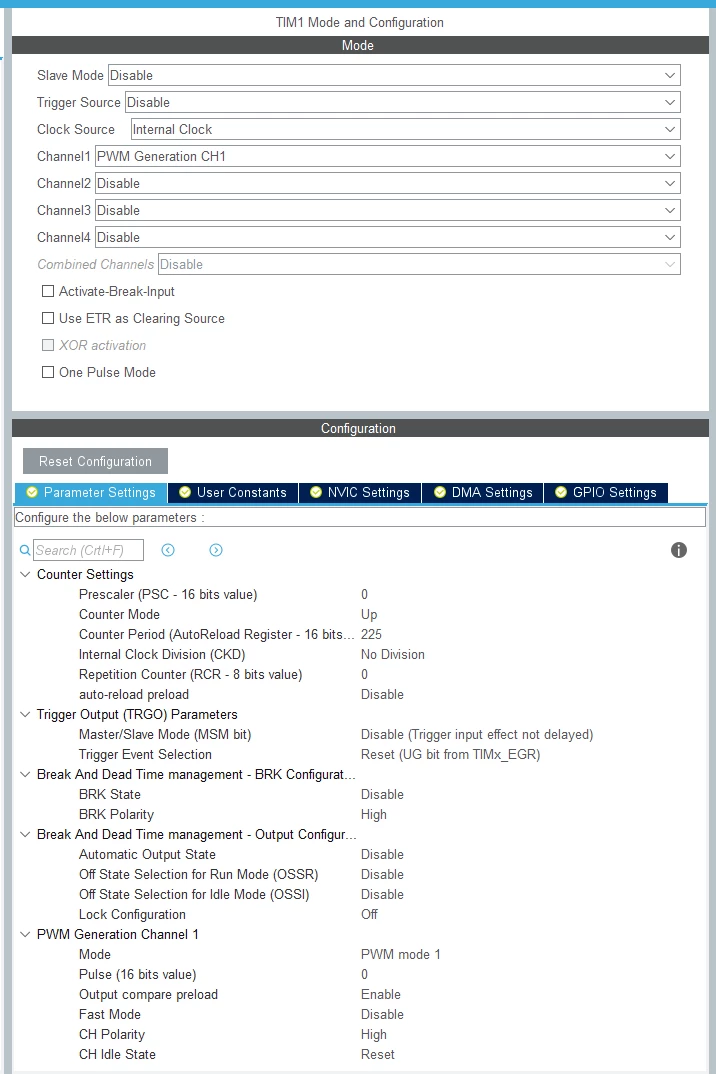Screen dimensions: 716x1074
Task: Select PWM mode 1 value
Action: [x=401, y=954]
